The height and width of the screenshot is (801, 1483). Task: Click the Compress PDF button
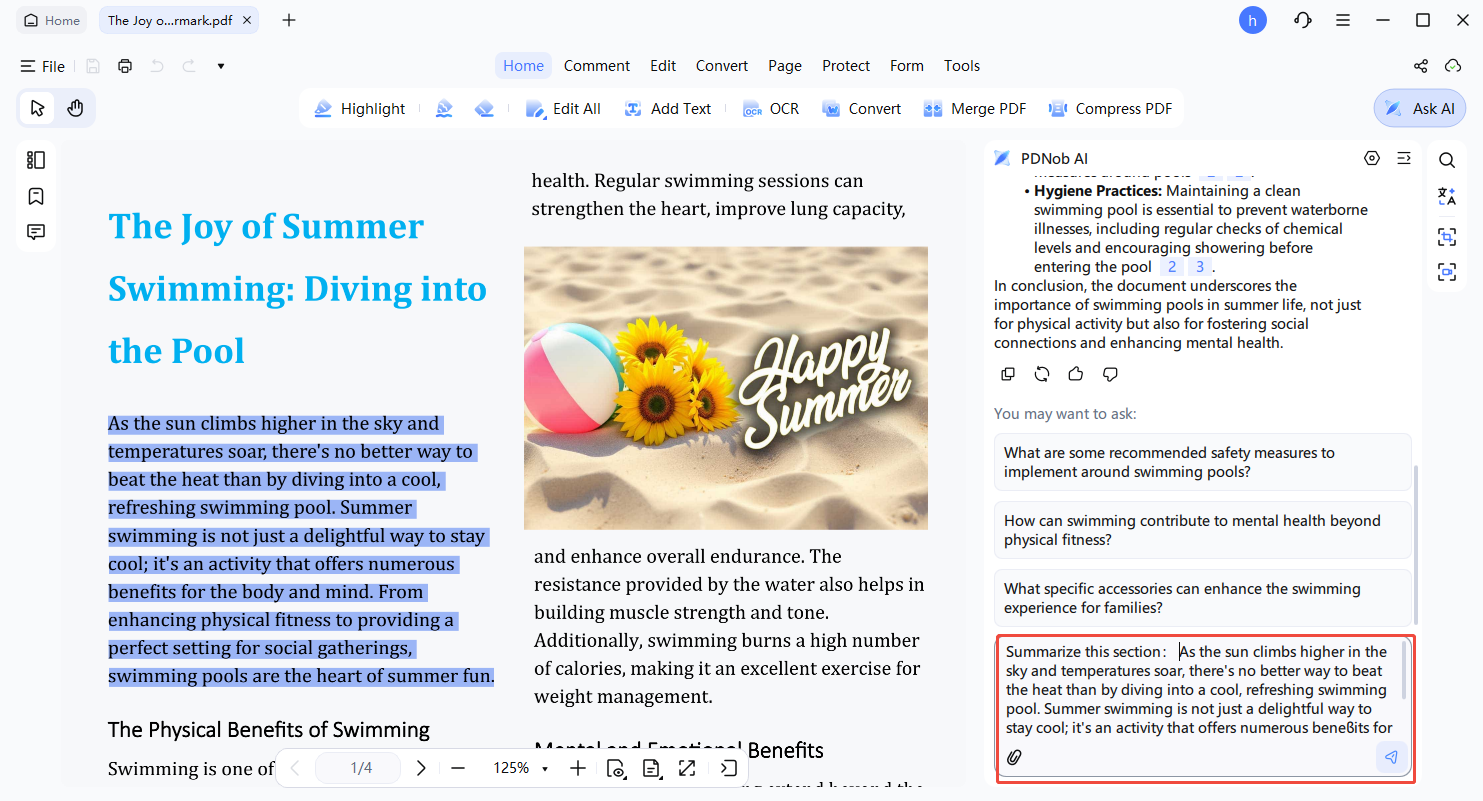click(1110, 109)
